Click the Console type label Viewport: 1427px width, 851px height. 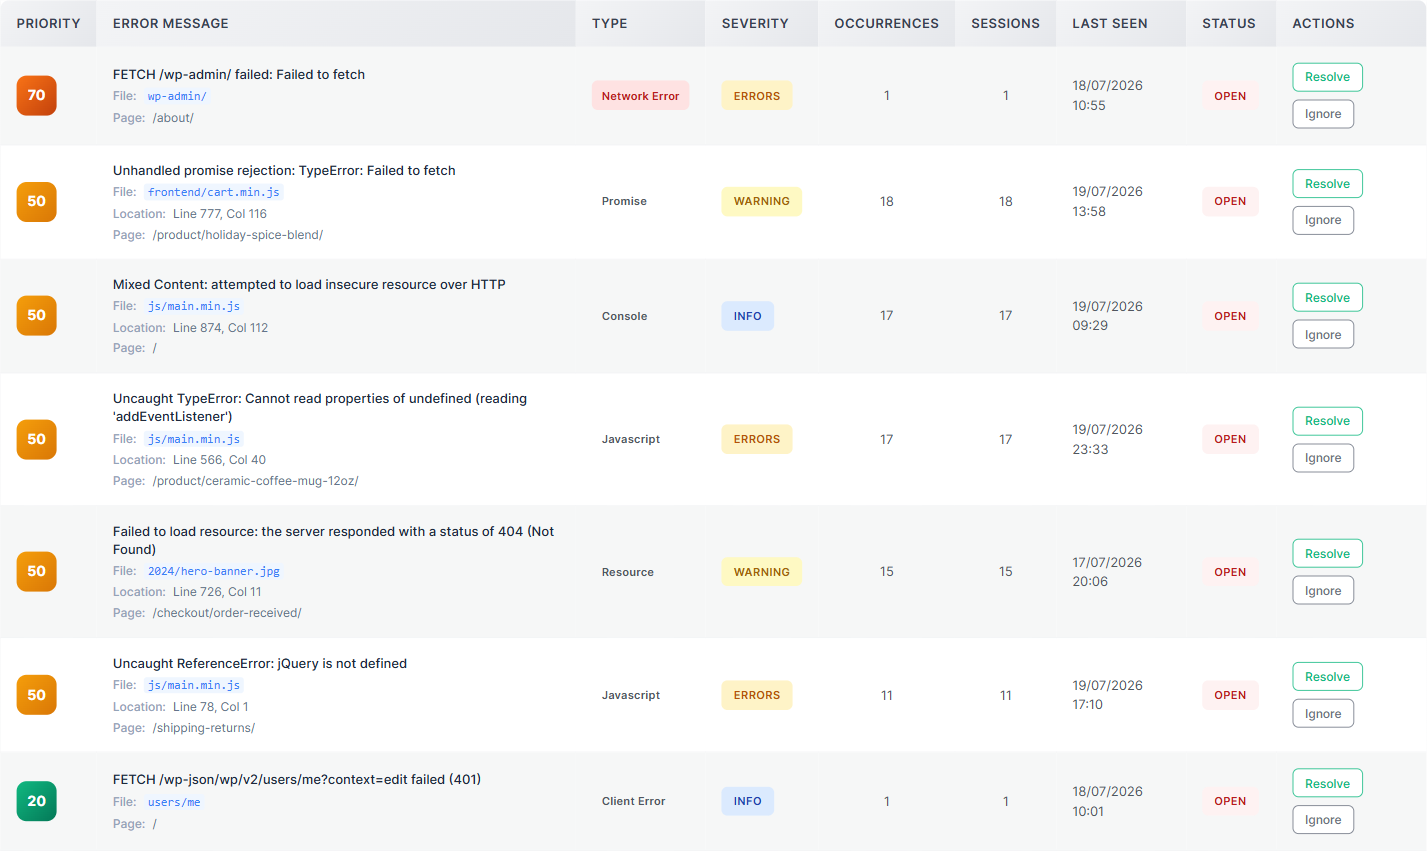click(624, 316)
